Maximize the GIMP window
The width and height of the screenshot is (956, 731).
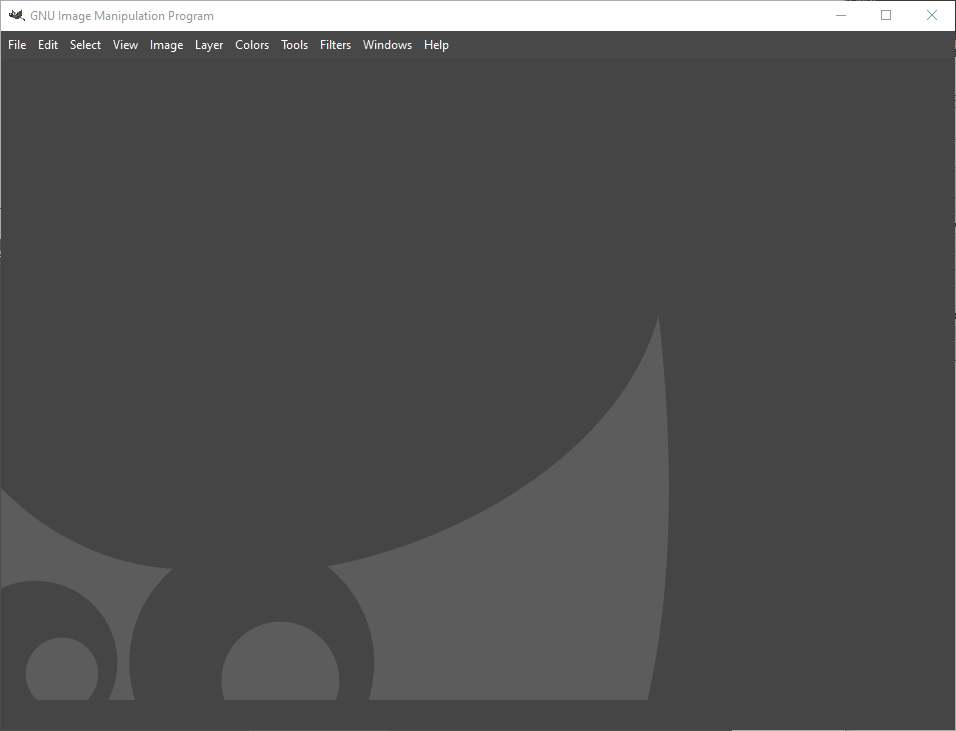click(x=886, y=15)
